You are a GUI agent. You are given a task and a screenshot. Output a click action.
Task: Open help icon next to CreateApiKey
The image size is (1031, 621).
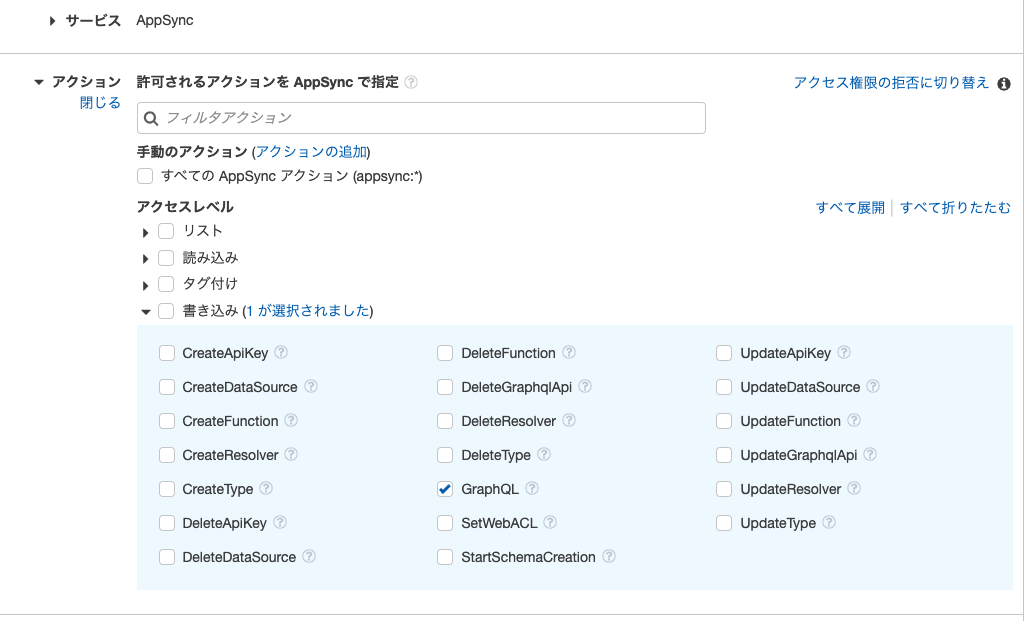click(x=281, y=353)
